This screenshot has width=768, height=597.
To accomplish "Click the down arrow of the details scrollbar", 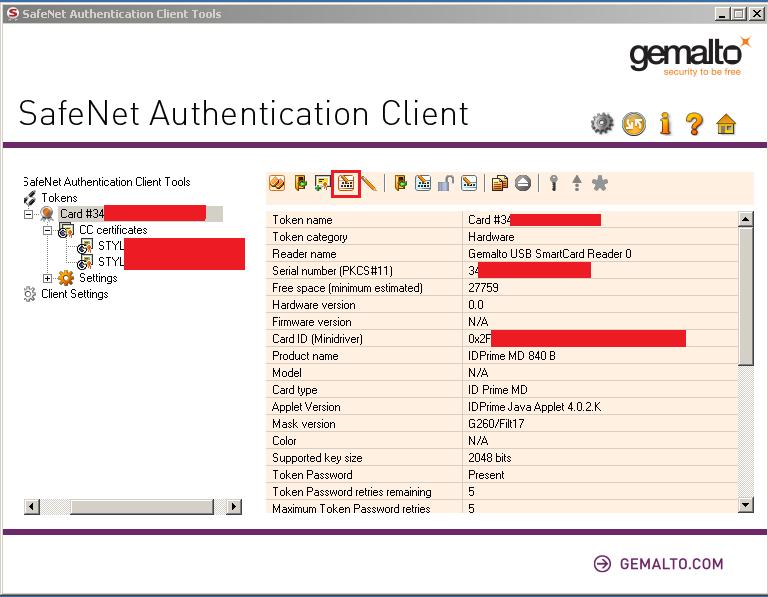I will [745, 505].
